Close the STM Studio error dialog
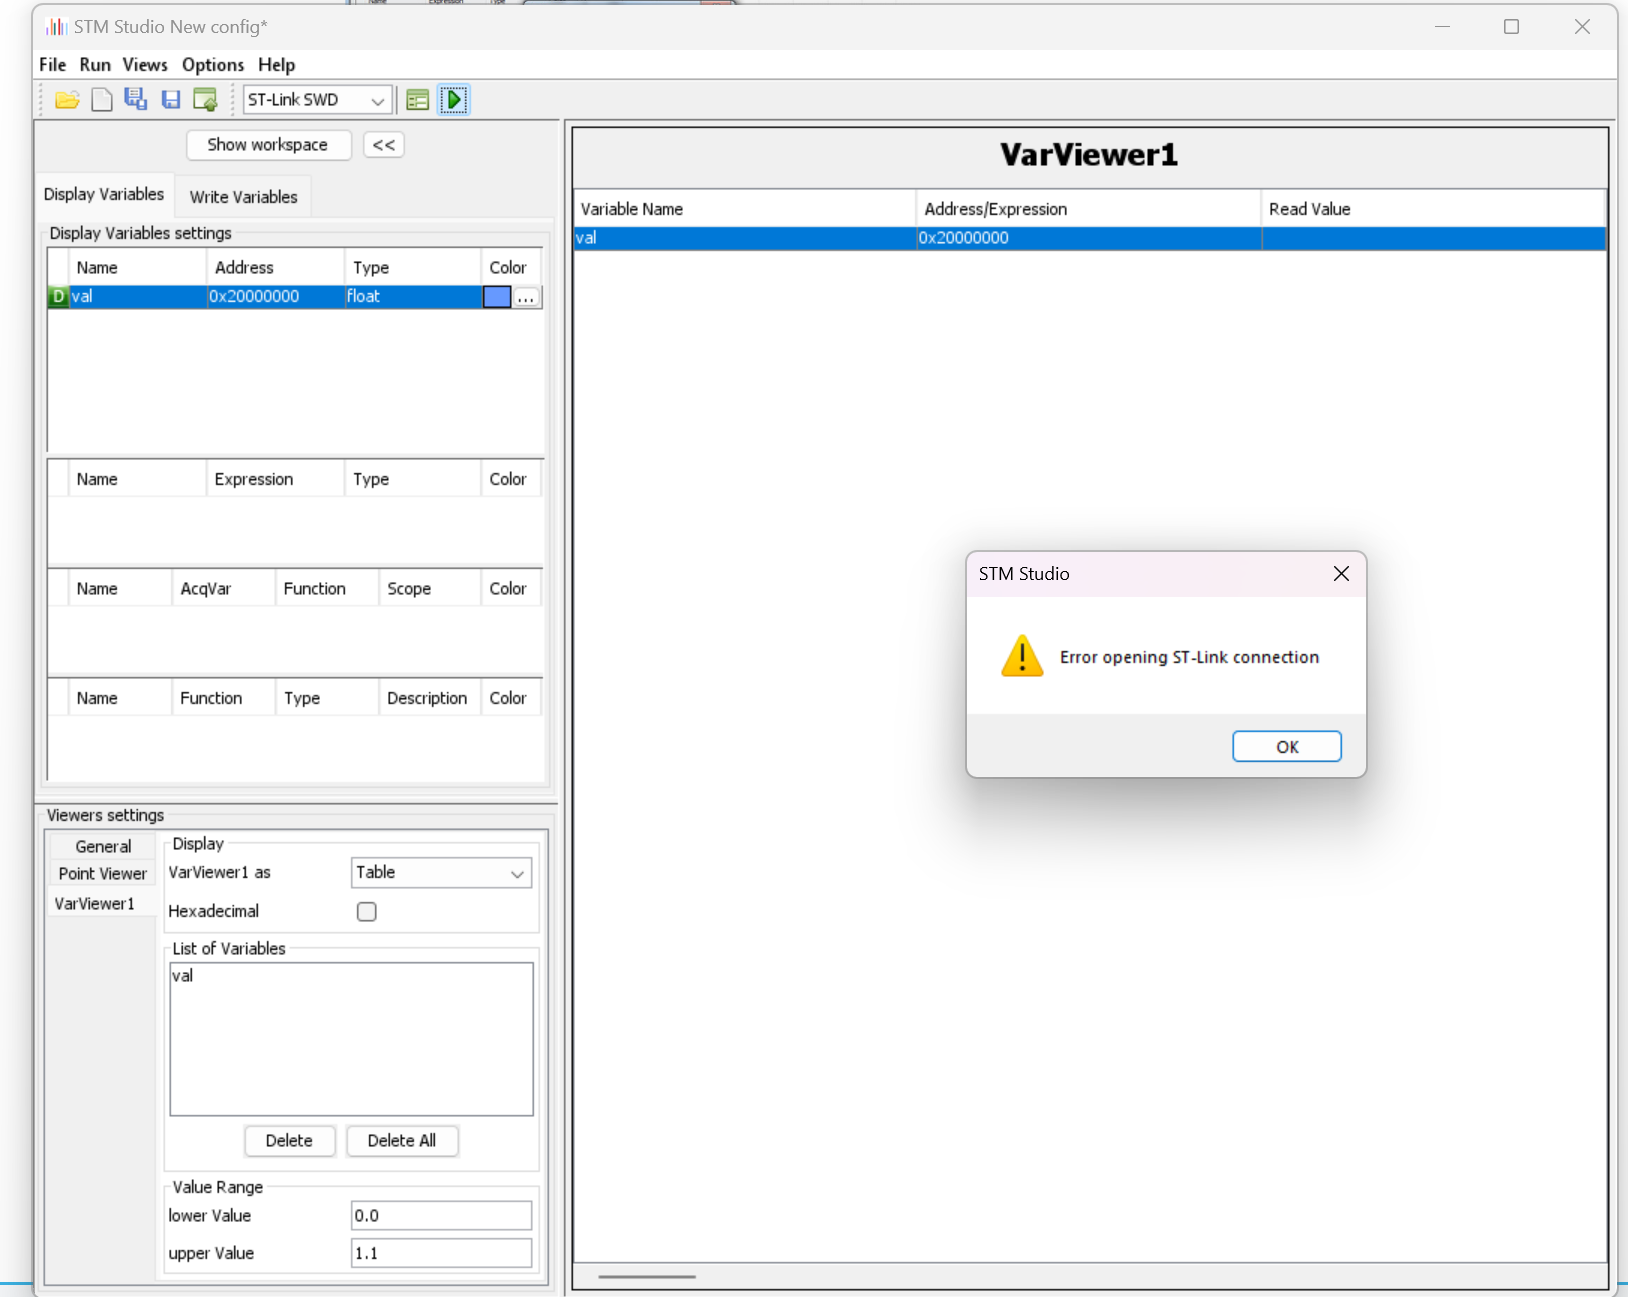The image size is (1628, 1297). tap(1341, 573)
